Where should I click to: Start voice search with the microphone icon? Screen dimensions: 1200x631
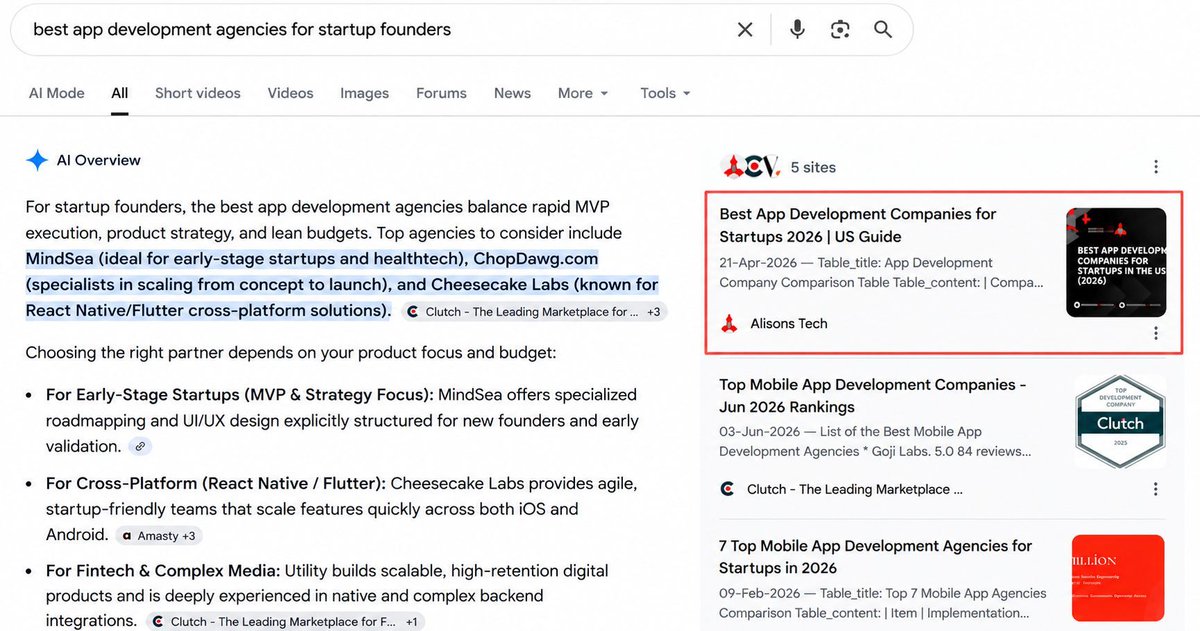797,30
